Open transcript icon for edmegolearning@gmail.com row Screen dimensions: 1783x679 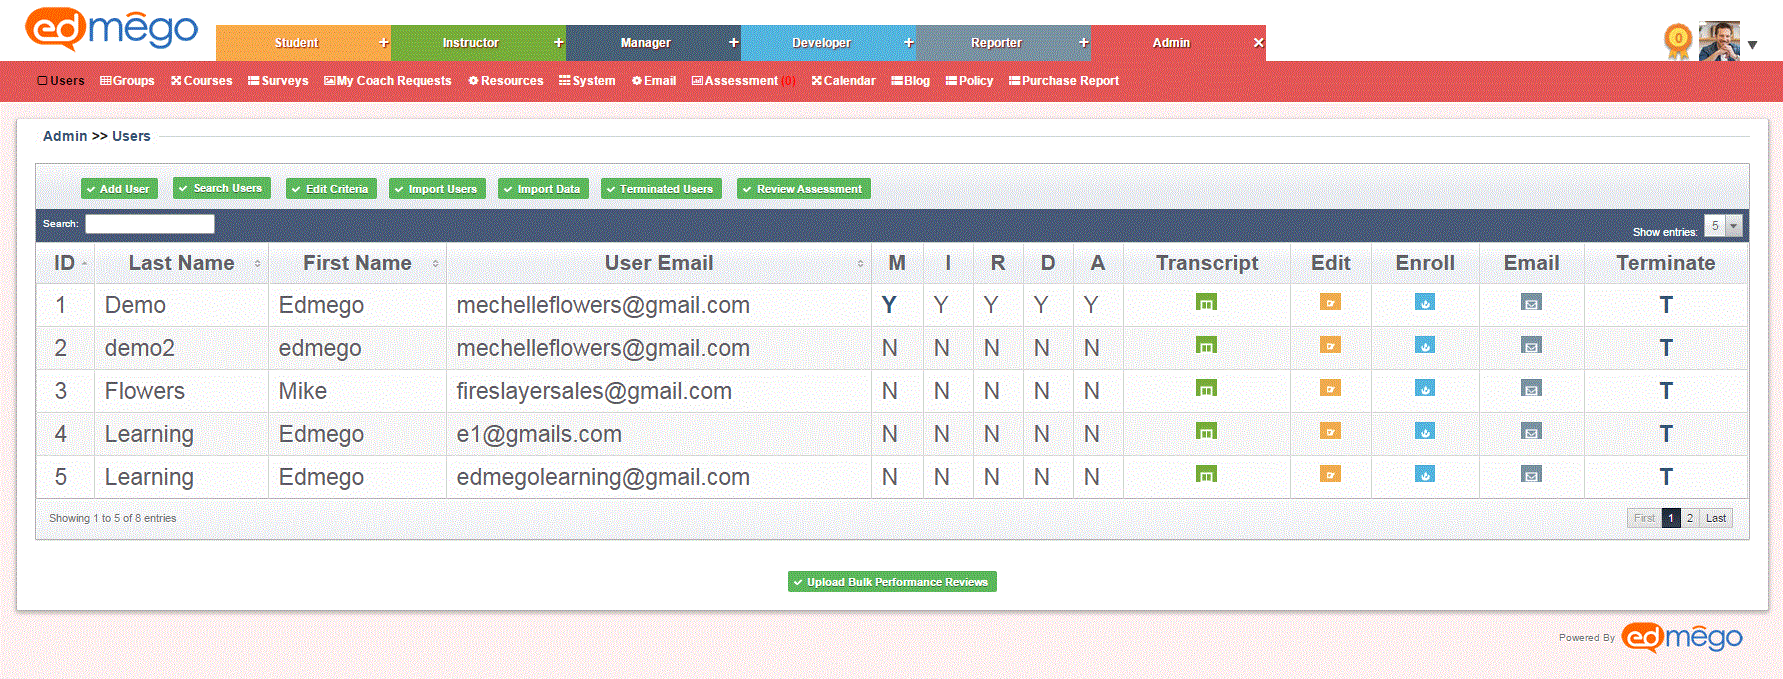point(1206,474)
